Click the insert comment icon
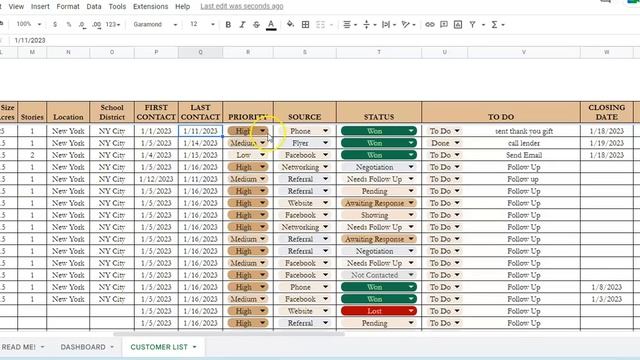The width and height of the screenshot is (640, 360). [x=444, y=24]
